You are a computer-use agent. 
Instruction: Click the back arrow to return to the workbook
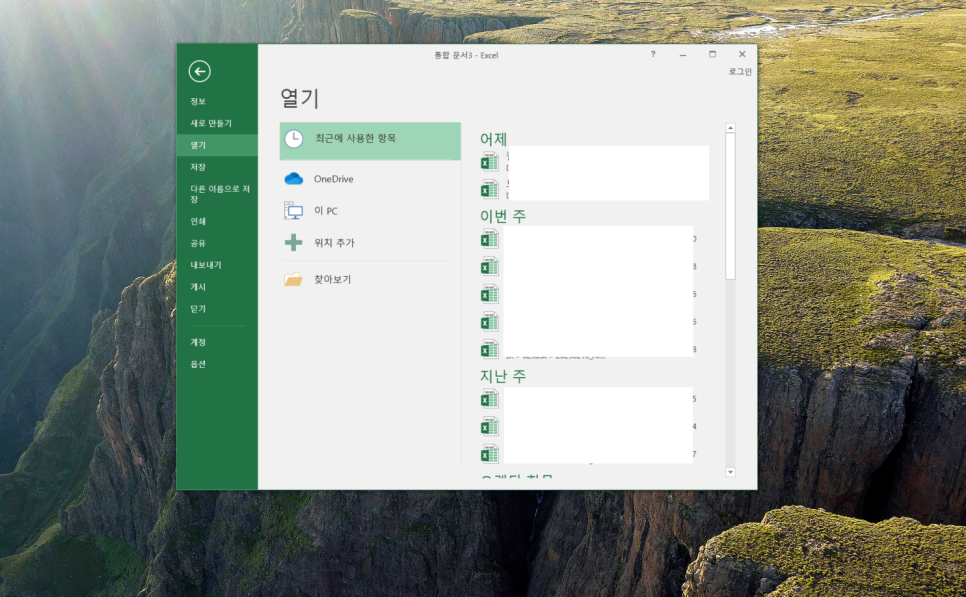coord(200,71)
